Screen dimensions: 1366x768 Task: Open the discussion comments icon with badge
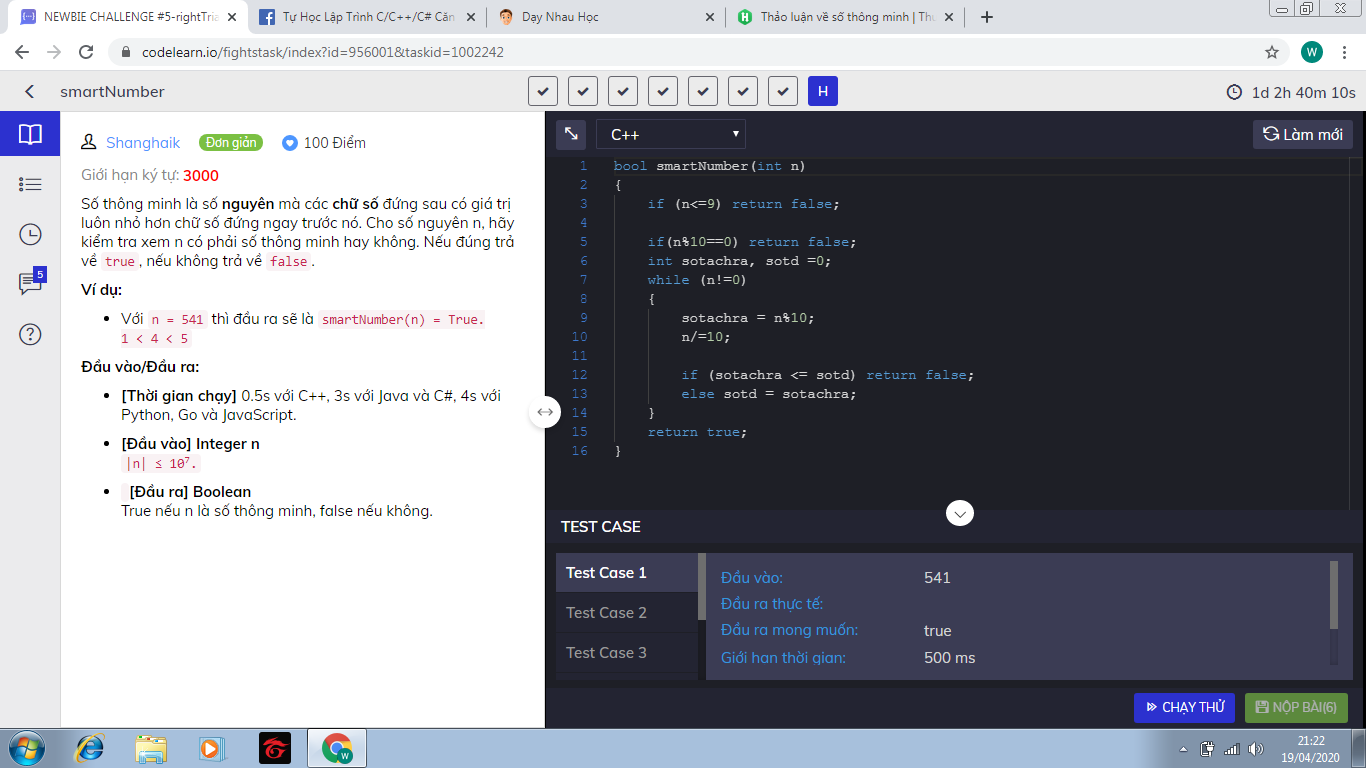[x=30, y=284]
